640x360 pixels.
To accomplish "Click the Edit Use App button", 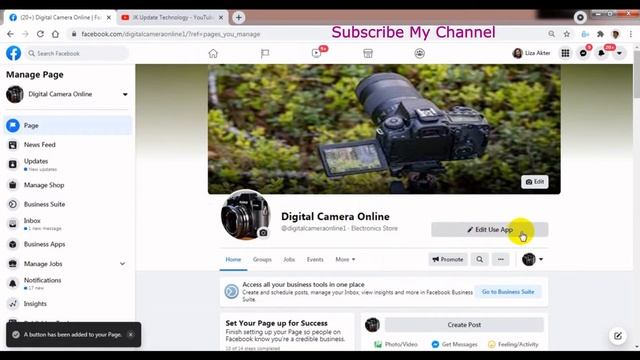I will (490, 229).
